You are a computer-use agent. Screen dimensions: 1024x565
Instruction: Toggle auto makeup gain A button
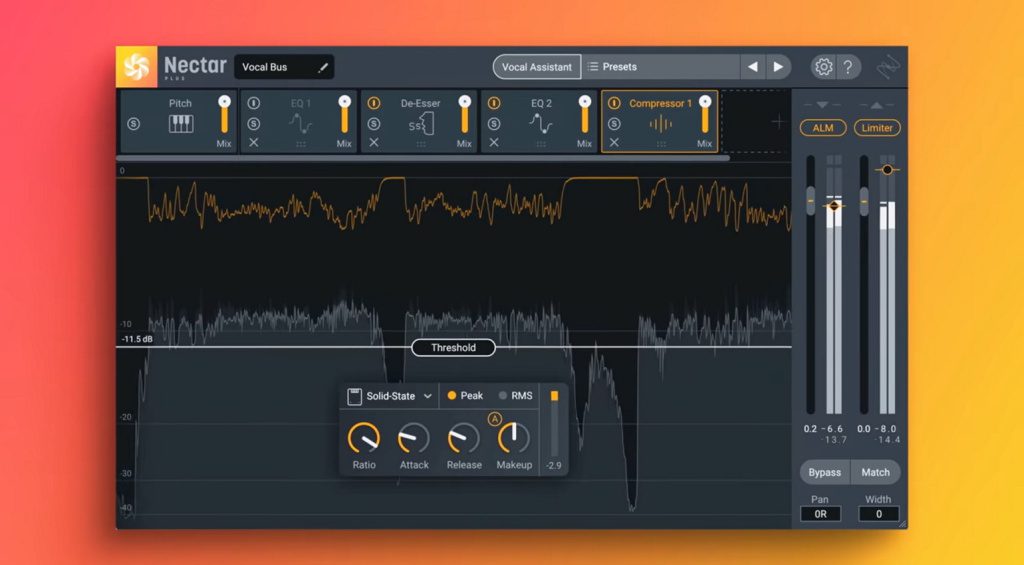(x=494, y=419)
